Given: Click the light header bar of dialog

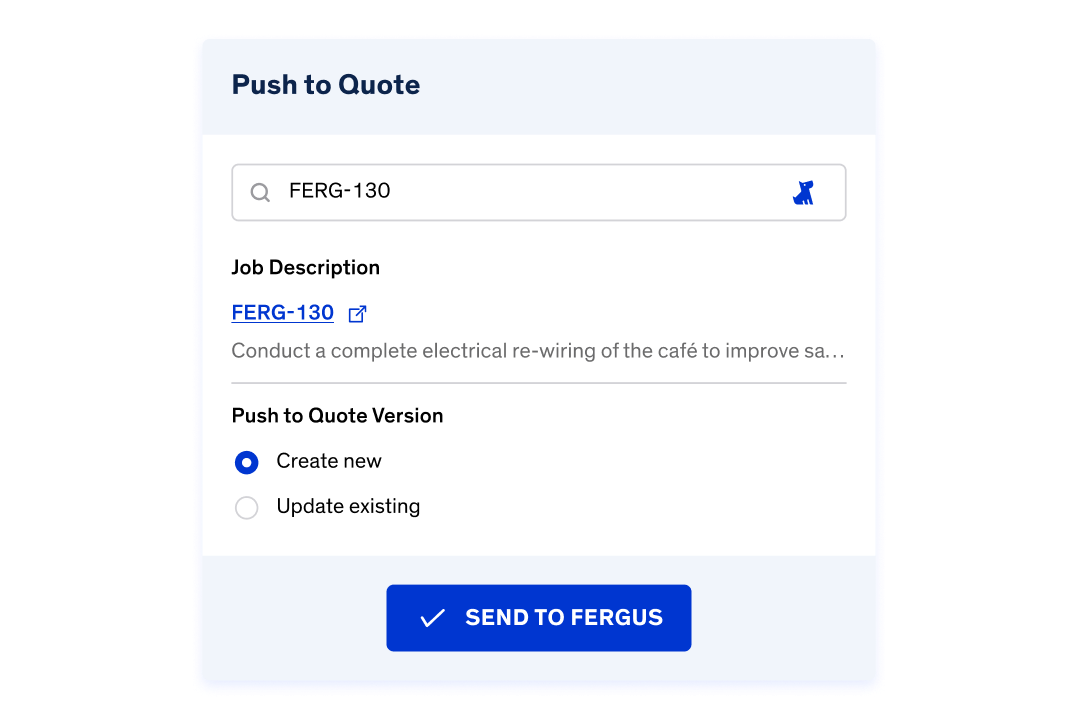Looking at the screenshot, I should point(539,87).
